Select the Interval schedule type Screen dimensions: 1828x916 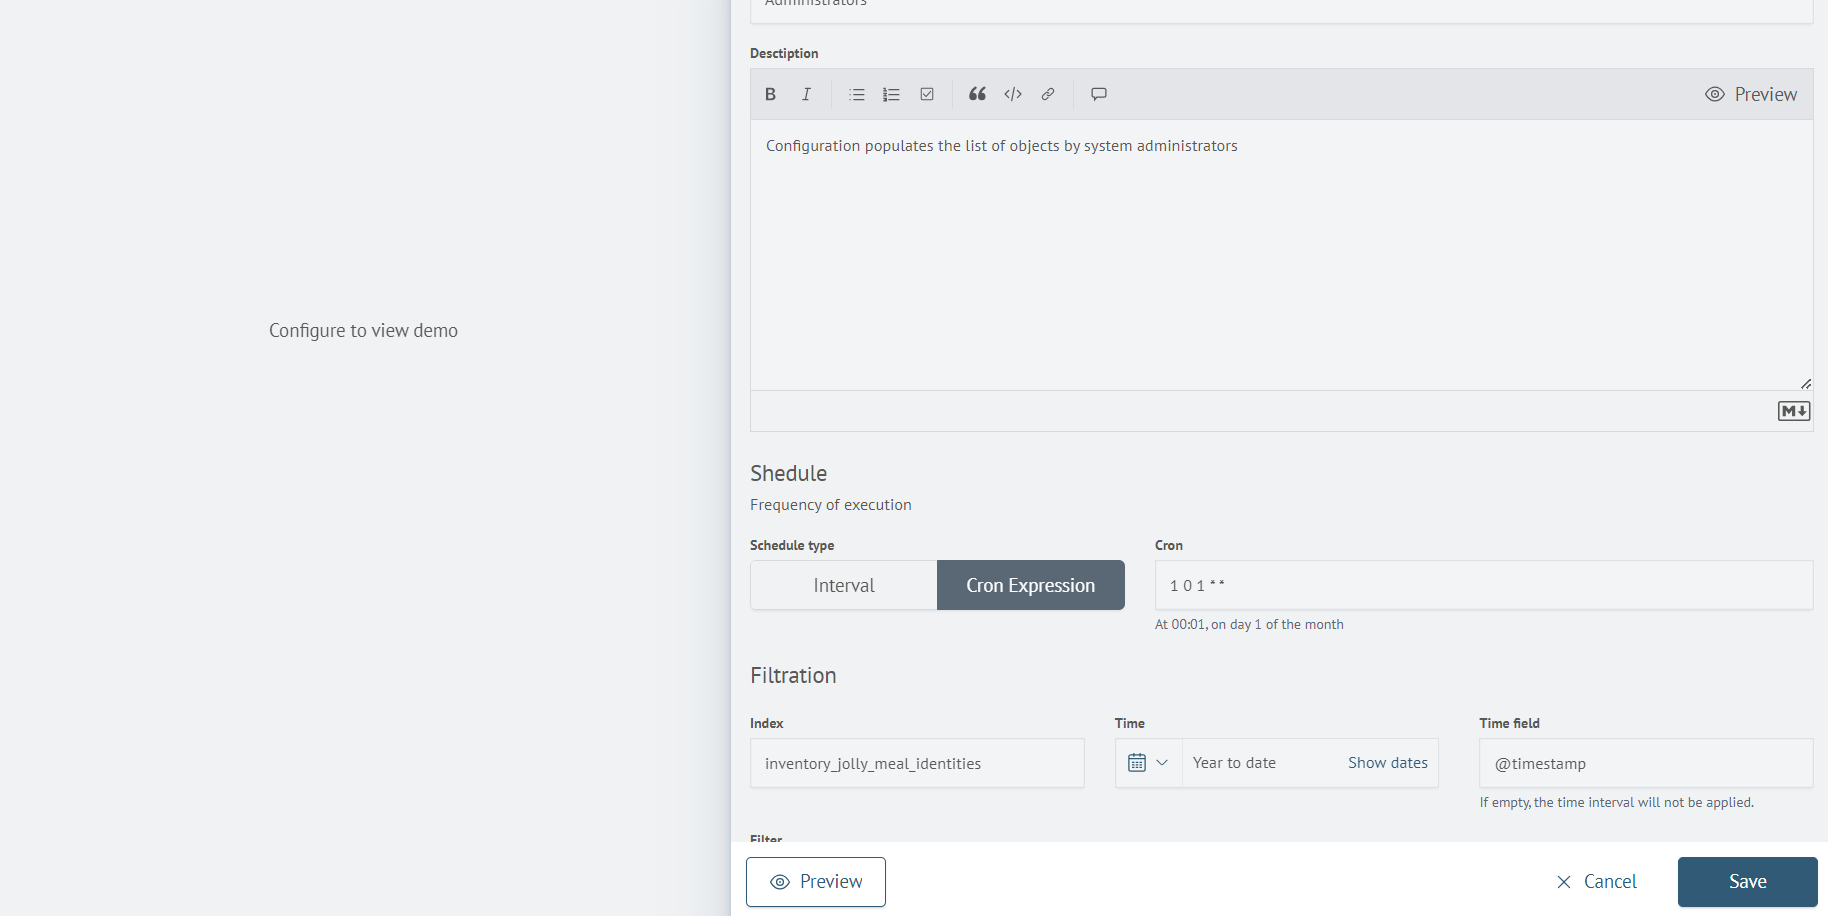click(x=844, y=585)
